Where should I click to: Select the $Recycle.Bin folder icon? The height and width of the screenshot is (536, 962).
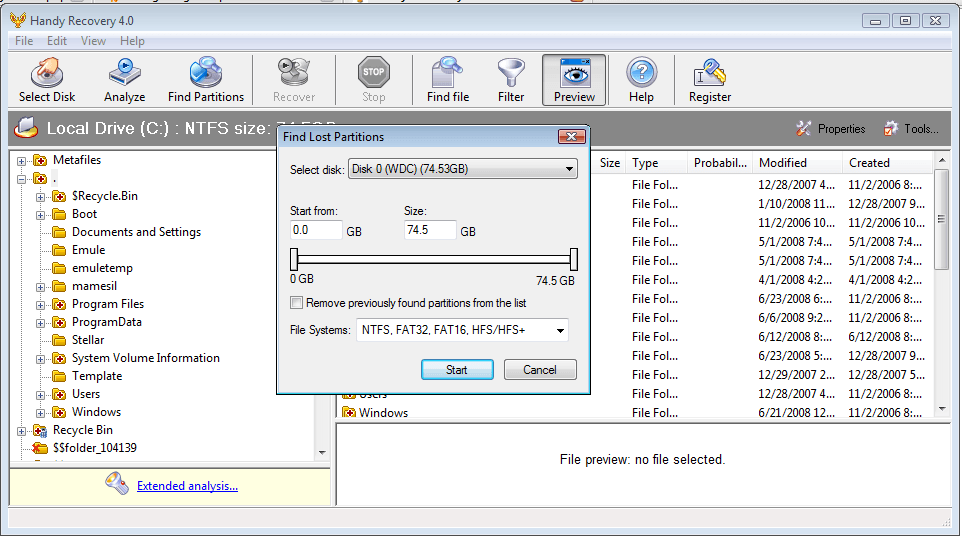(59, 196)
